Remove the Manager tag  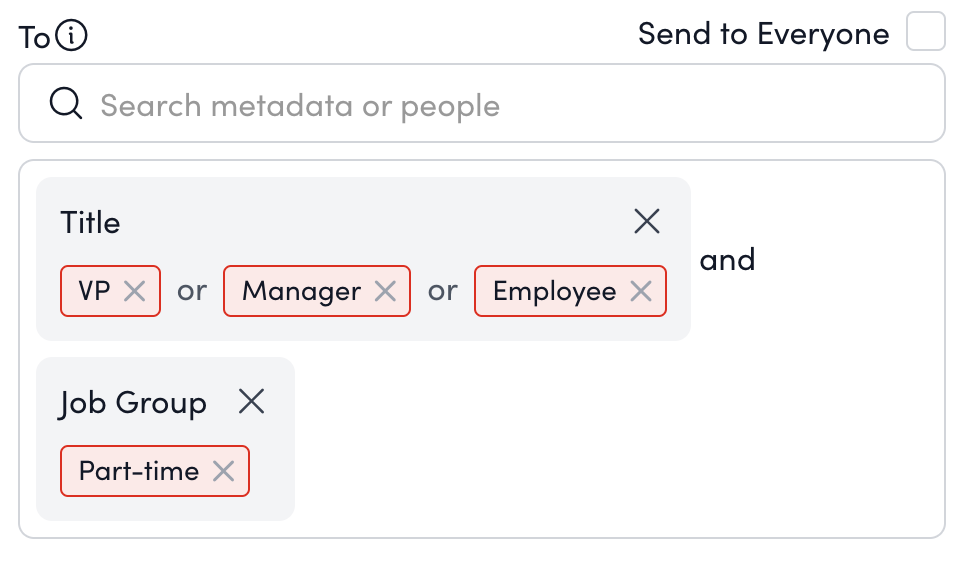[385, 291]
